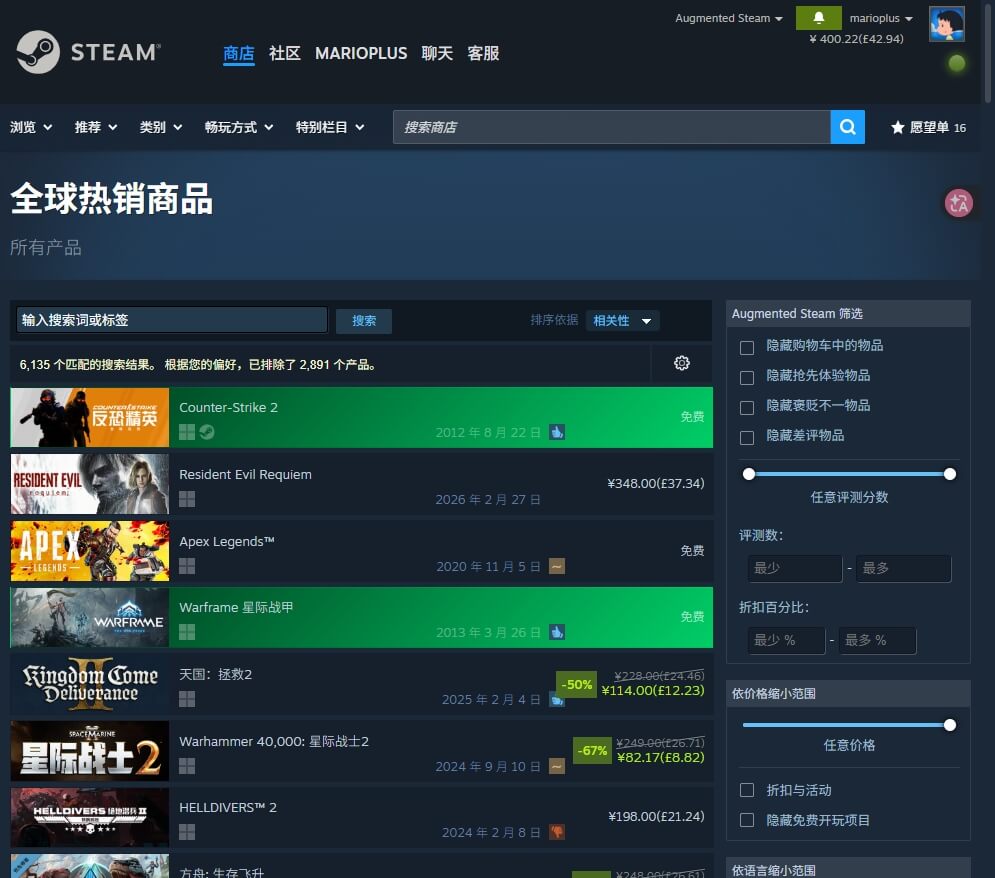The height and width of the screenshot is (878, 995).
Task: Click the wishlist star icon
Action: [x=898, y=128]
